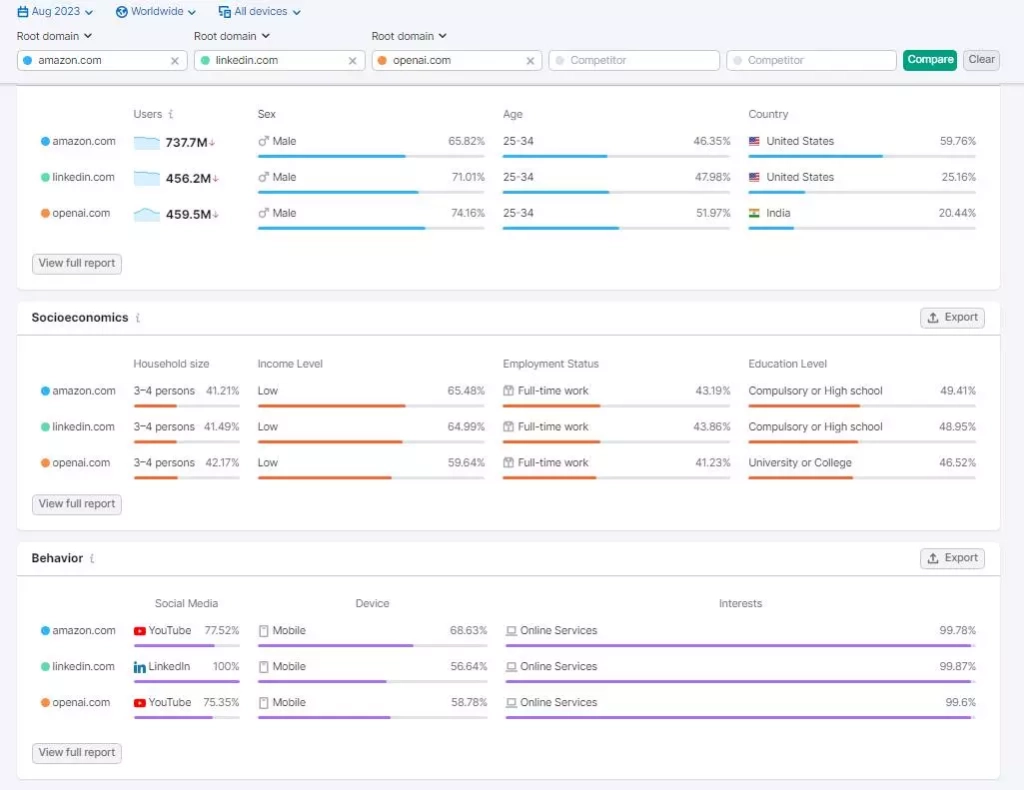
Task: Click the Behavior info icon
Action: 92,558
